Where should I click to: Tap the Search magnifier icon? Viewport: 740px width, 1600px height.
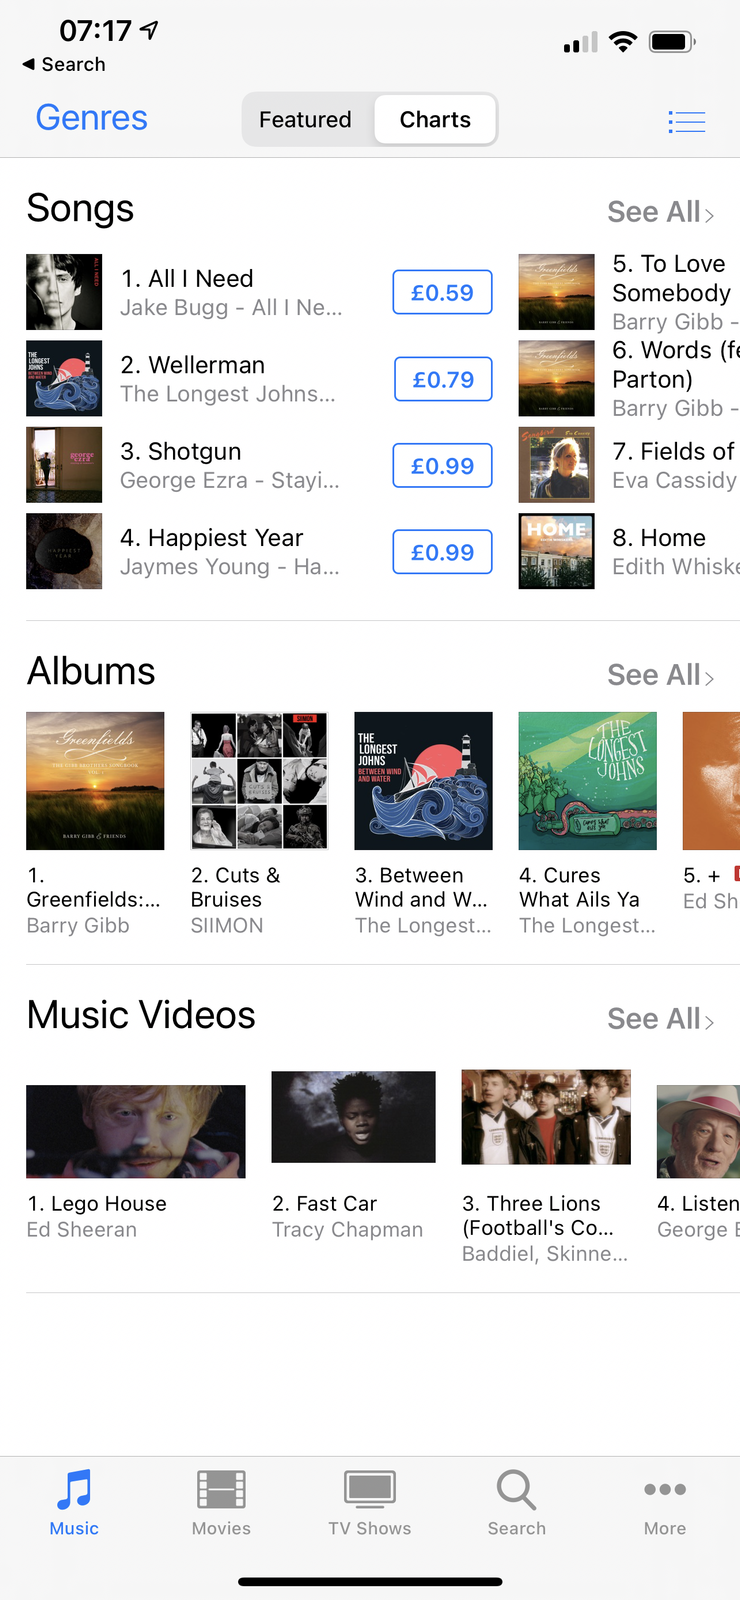tap(517, 1490)
